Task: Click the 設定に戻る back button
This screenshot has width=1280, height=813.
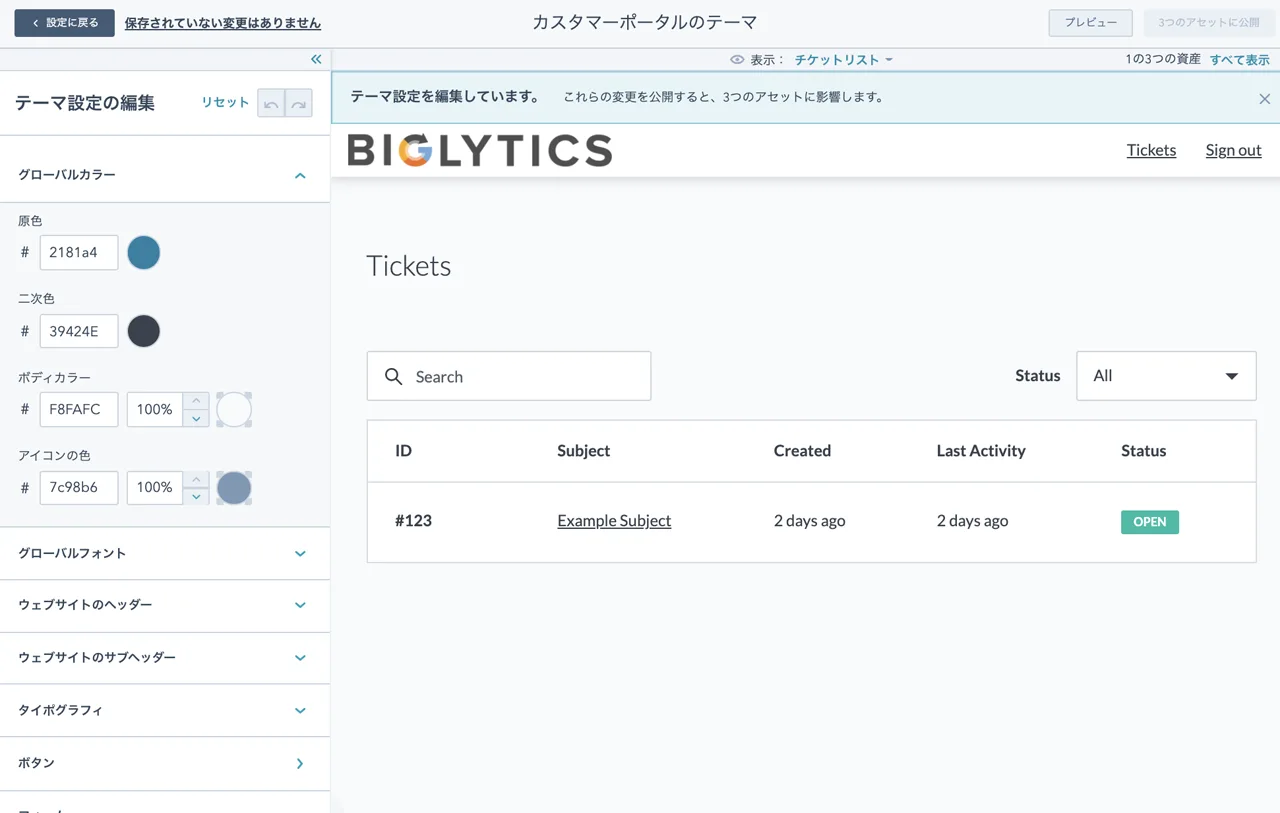Action: tap(64, 23)
